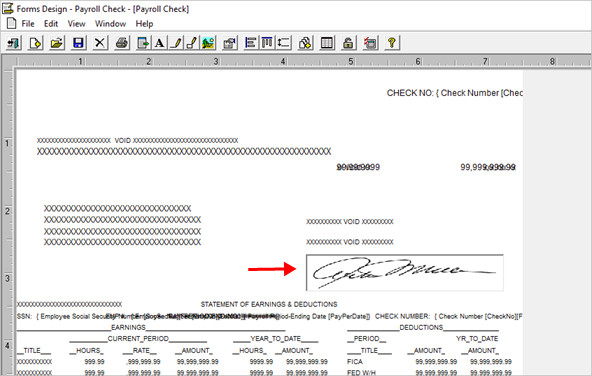Select the __RATE__ column header
This screenshot has height=376, width=592.
pos(140,350)
